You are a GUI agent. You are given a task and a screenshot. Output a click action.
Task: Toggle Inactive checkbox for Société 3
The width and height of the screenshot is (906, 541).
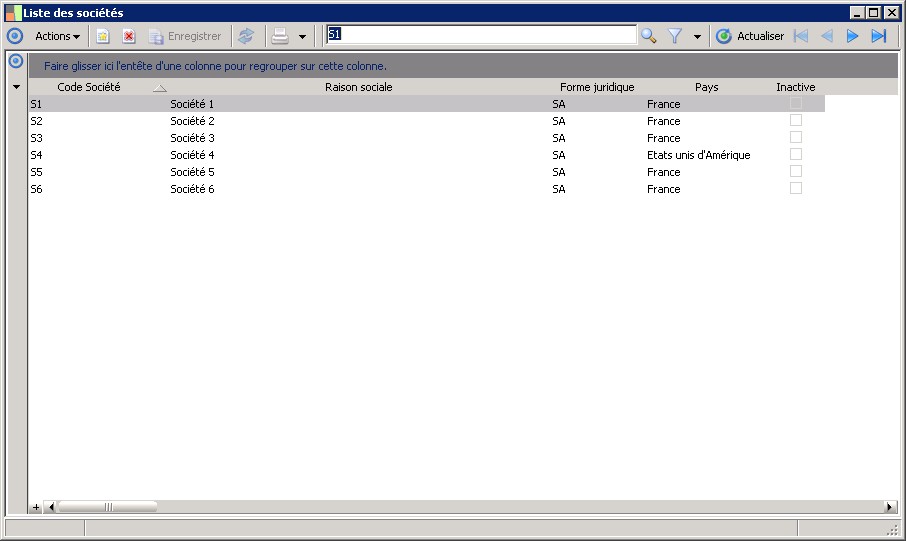tap(796, 138)
